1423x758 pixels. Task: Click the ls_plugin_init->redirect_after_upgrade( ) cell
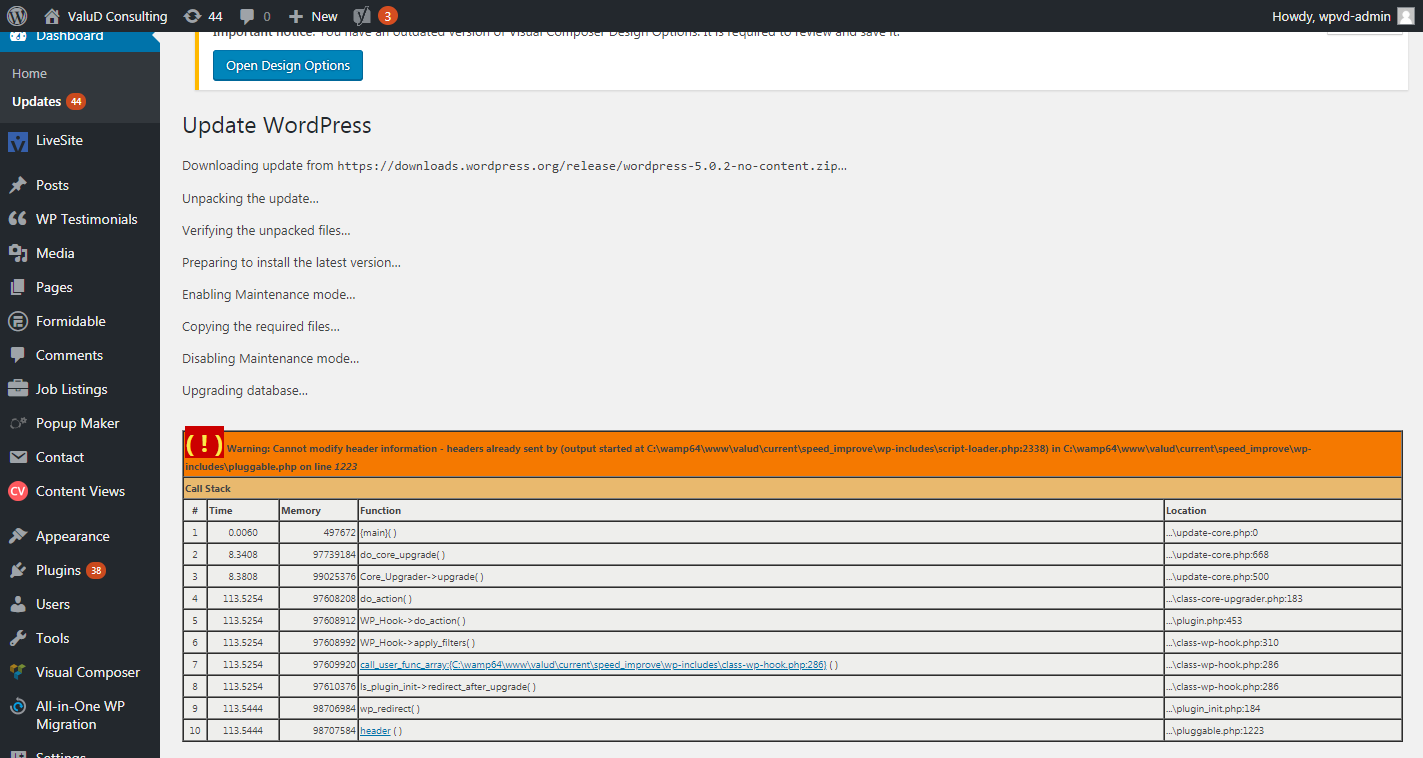pos(760,687)
